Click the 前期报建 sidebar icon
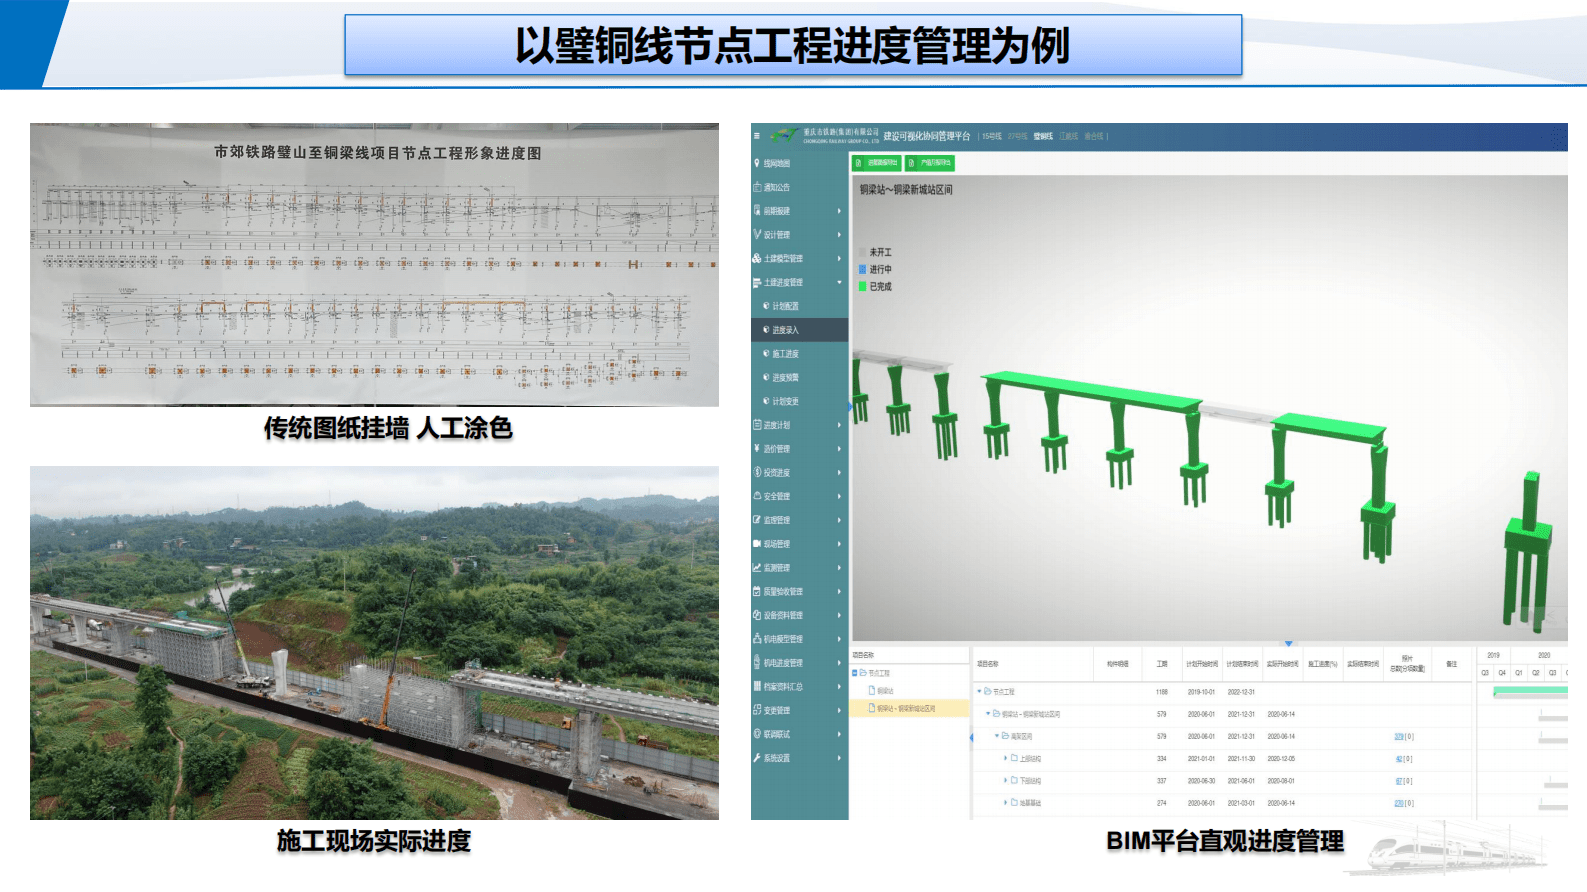 [757, 211]
